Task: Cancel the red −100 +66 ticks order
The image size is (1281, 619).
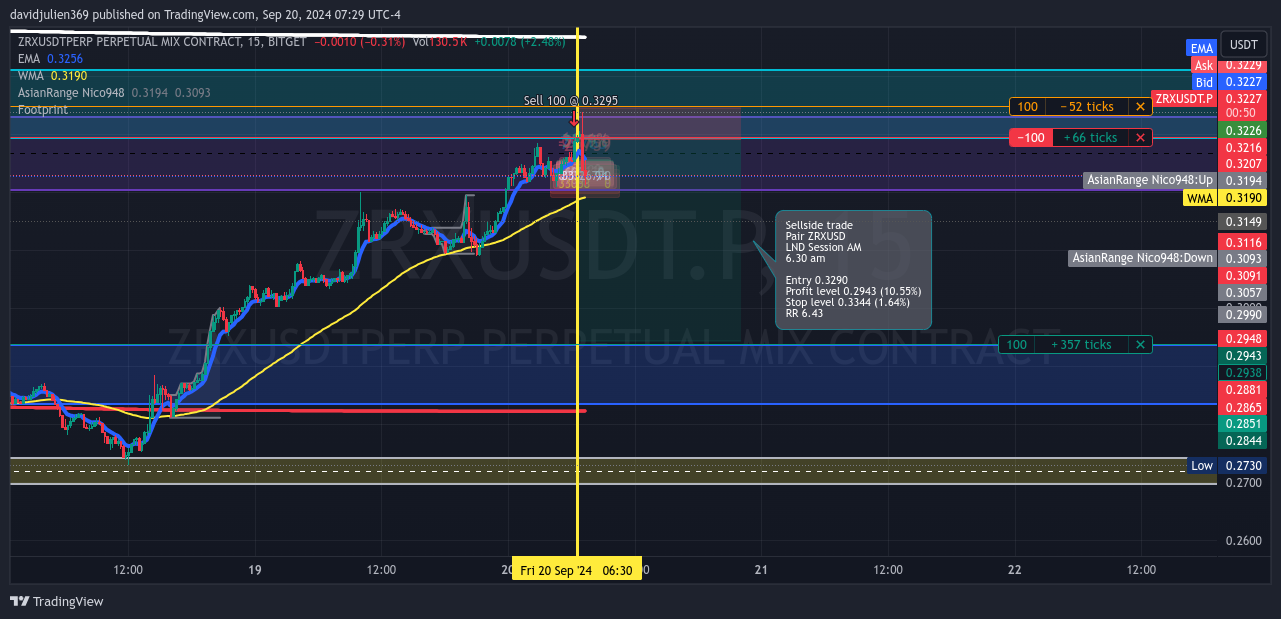Action: coord(1140,138)
